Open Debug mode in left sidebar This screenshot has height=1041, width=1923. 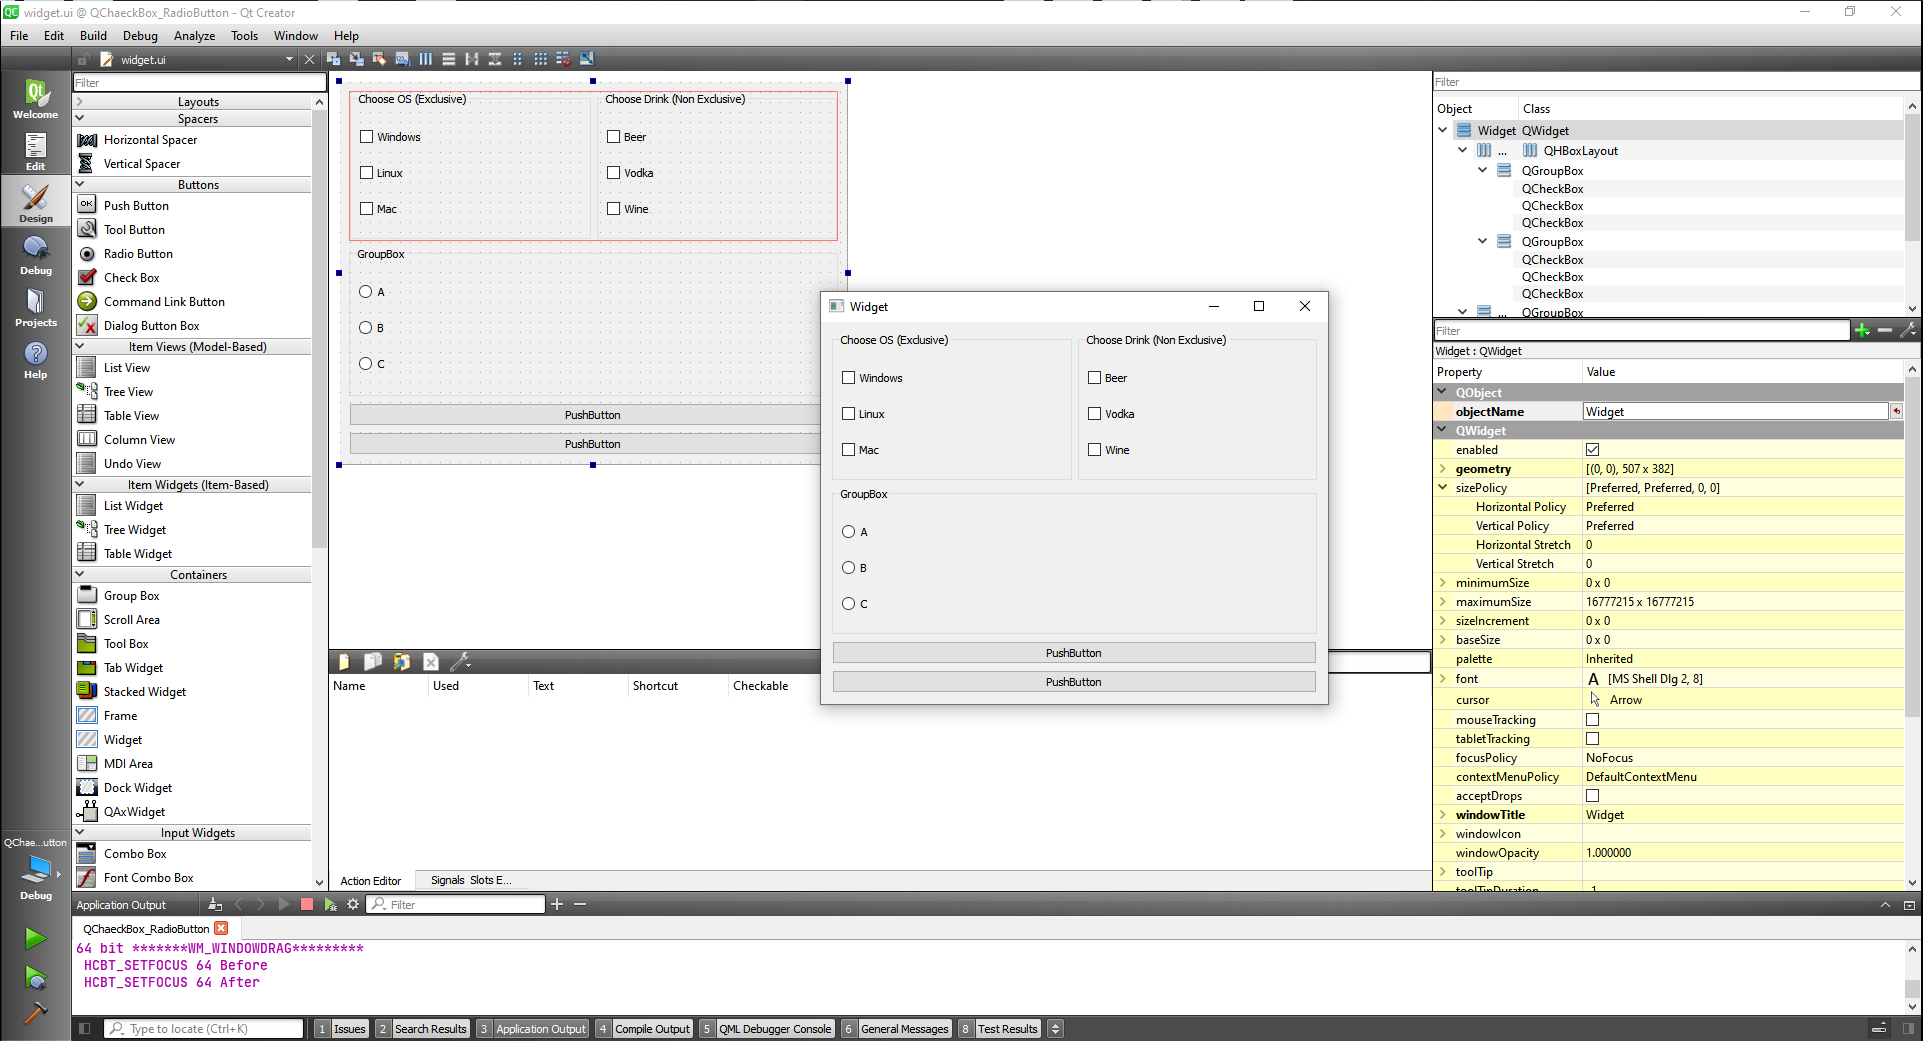click(35, 255)
